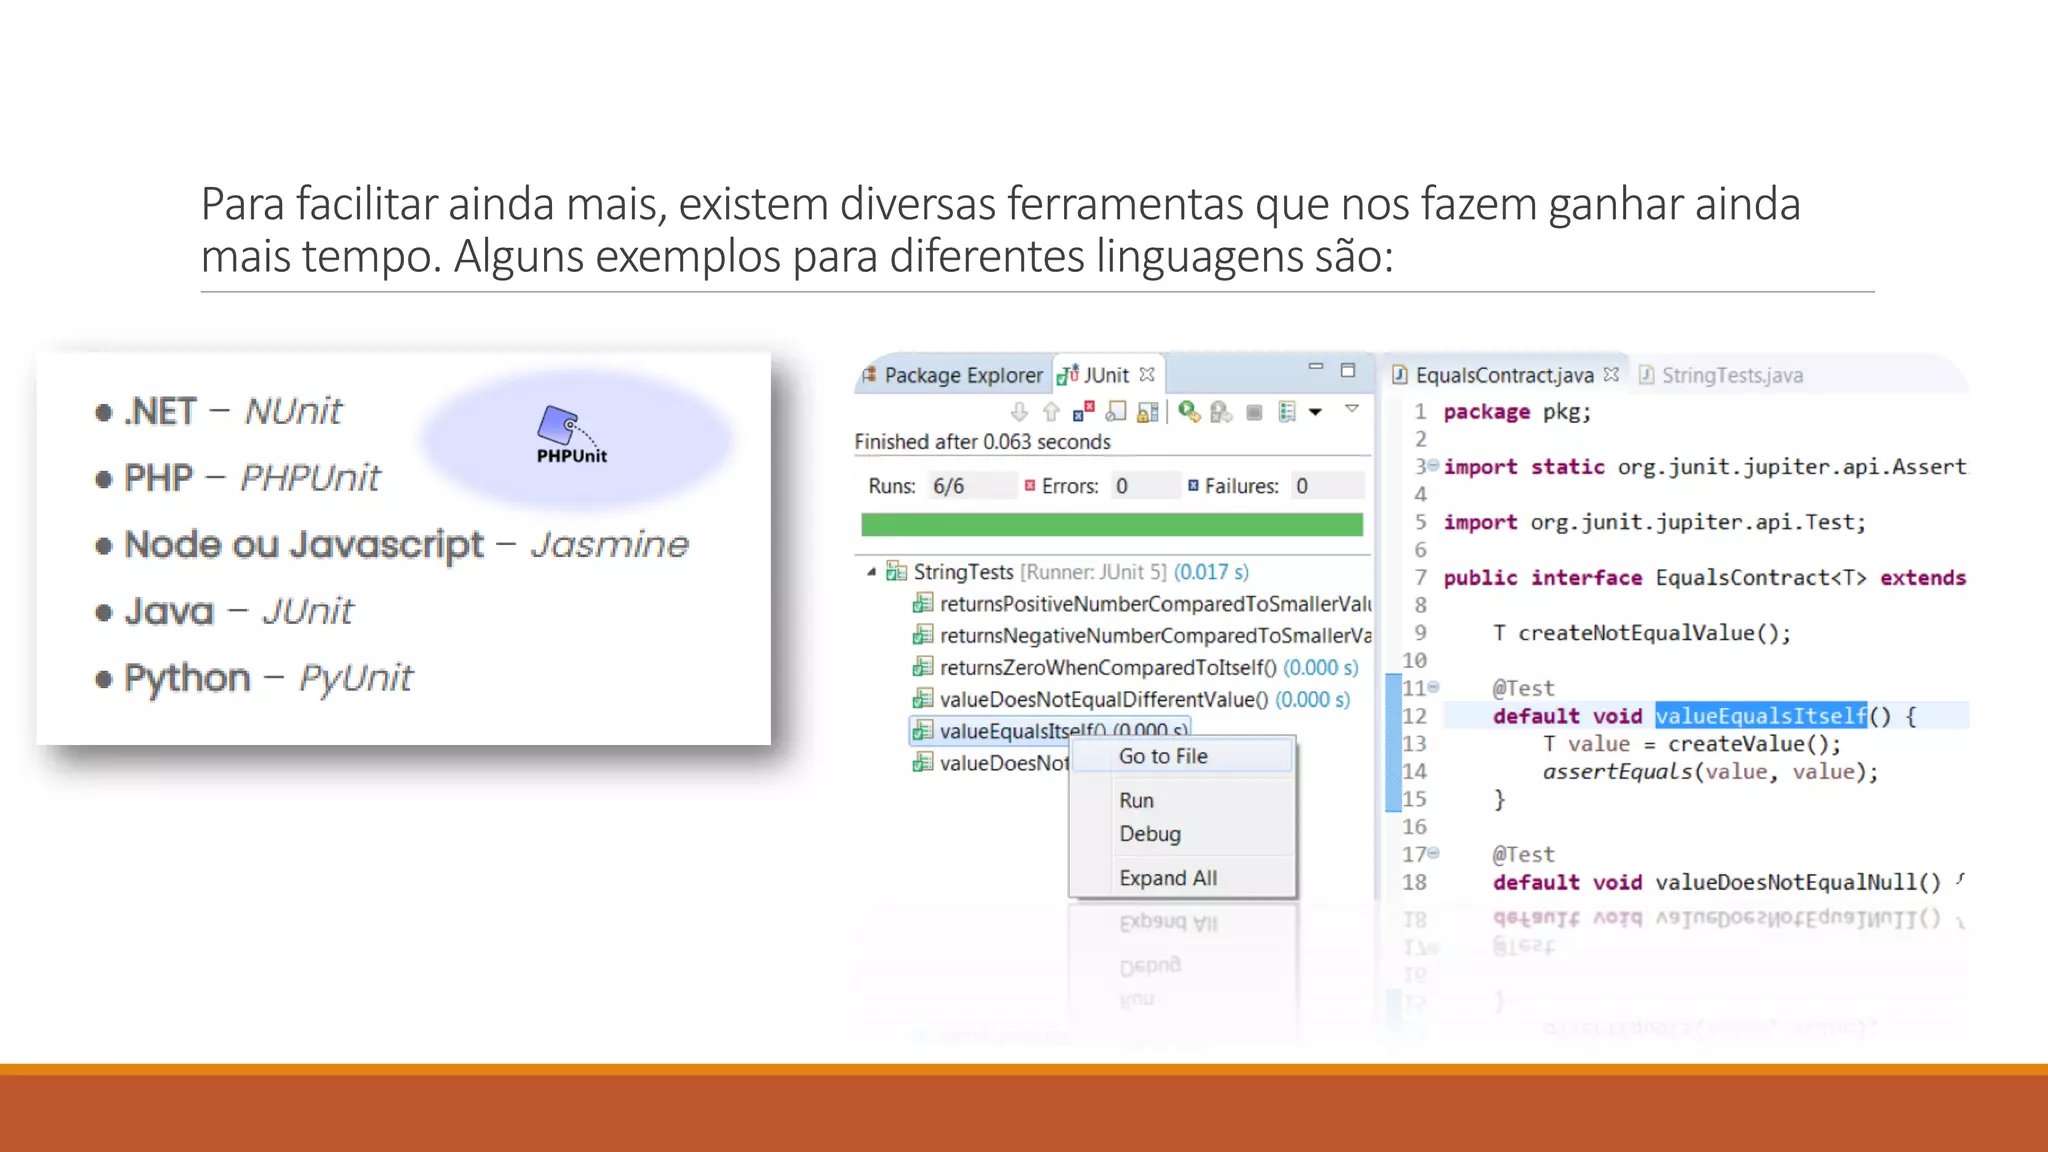Open JUnit View Menu triangle

coord(1351,408)
